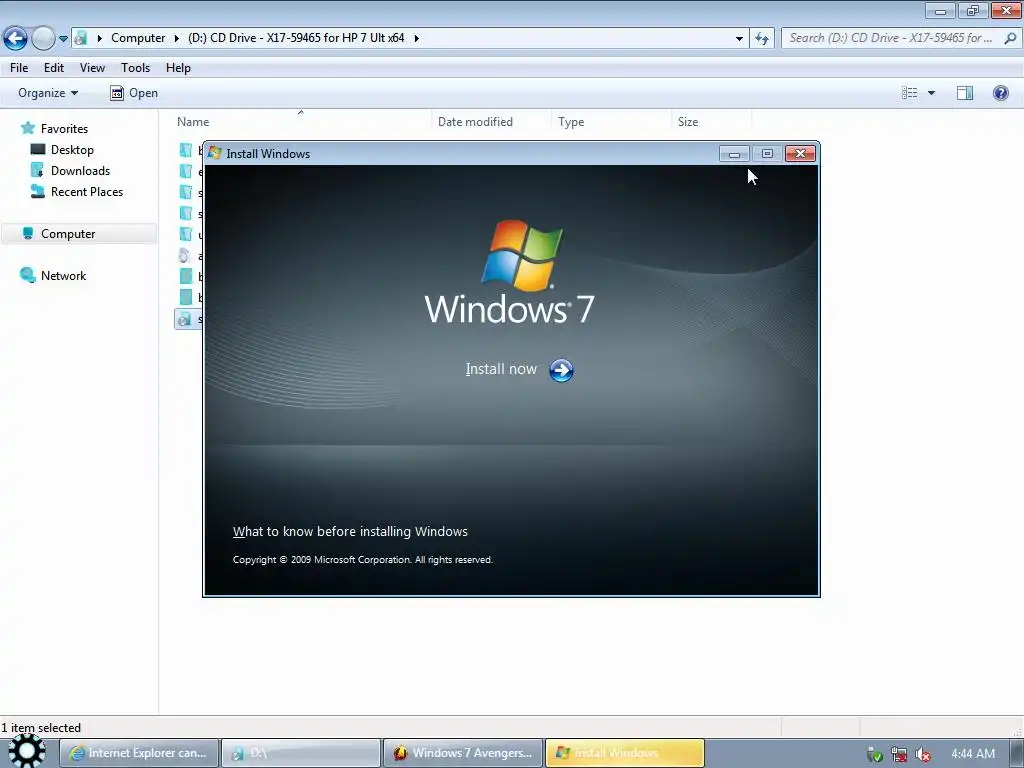The image size is (1024, 768).
Task: Open the File menu
Action: 19,68
